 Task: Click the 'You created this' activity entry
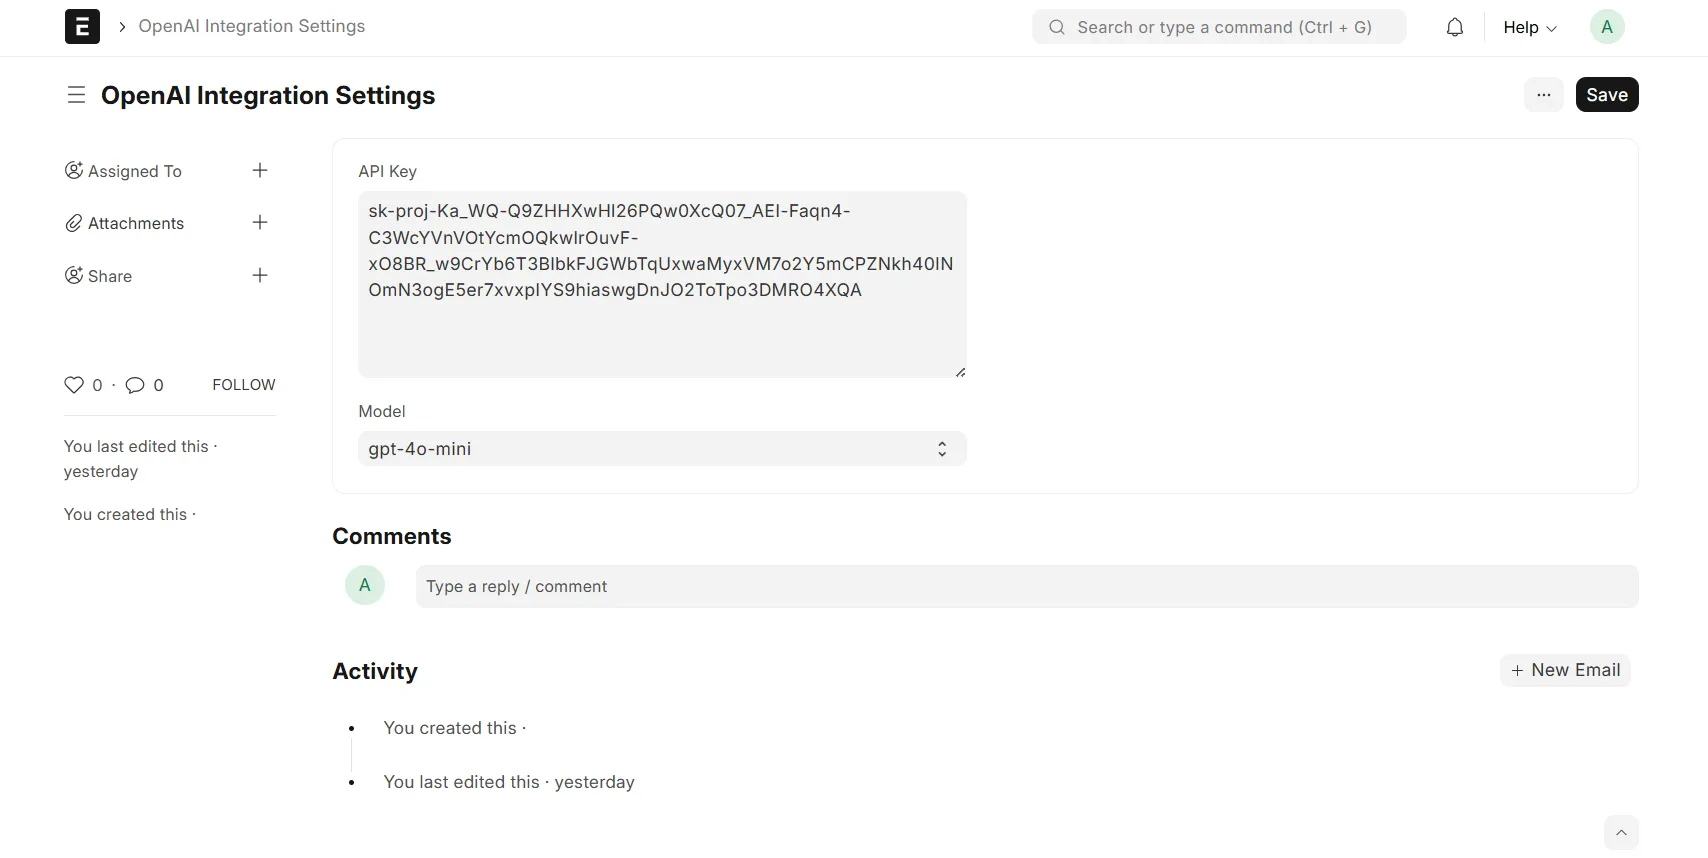click(x=455, y=728)
